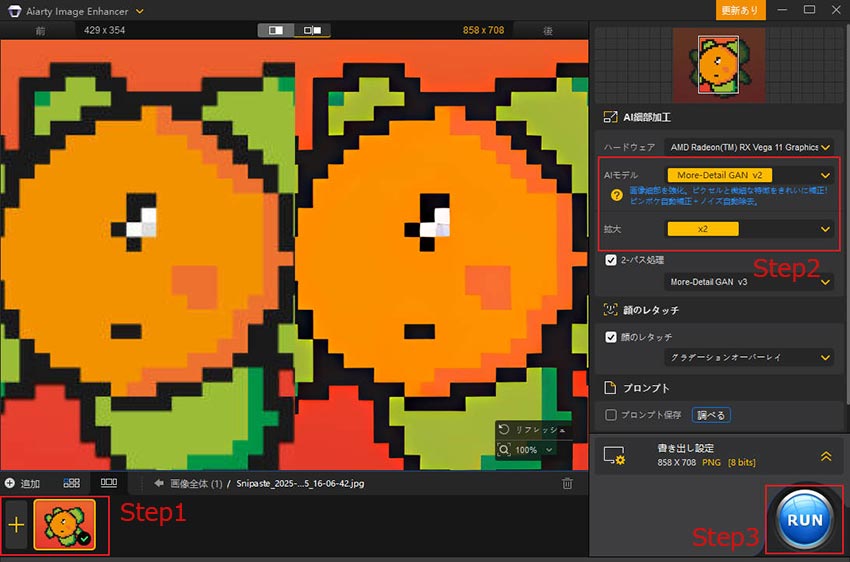850x562 pixels.
Task: Maximize the Aiarty window
Action: 809,10
